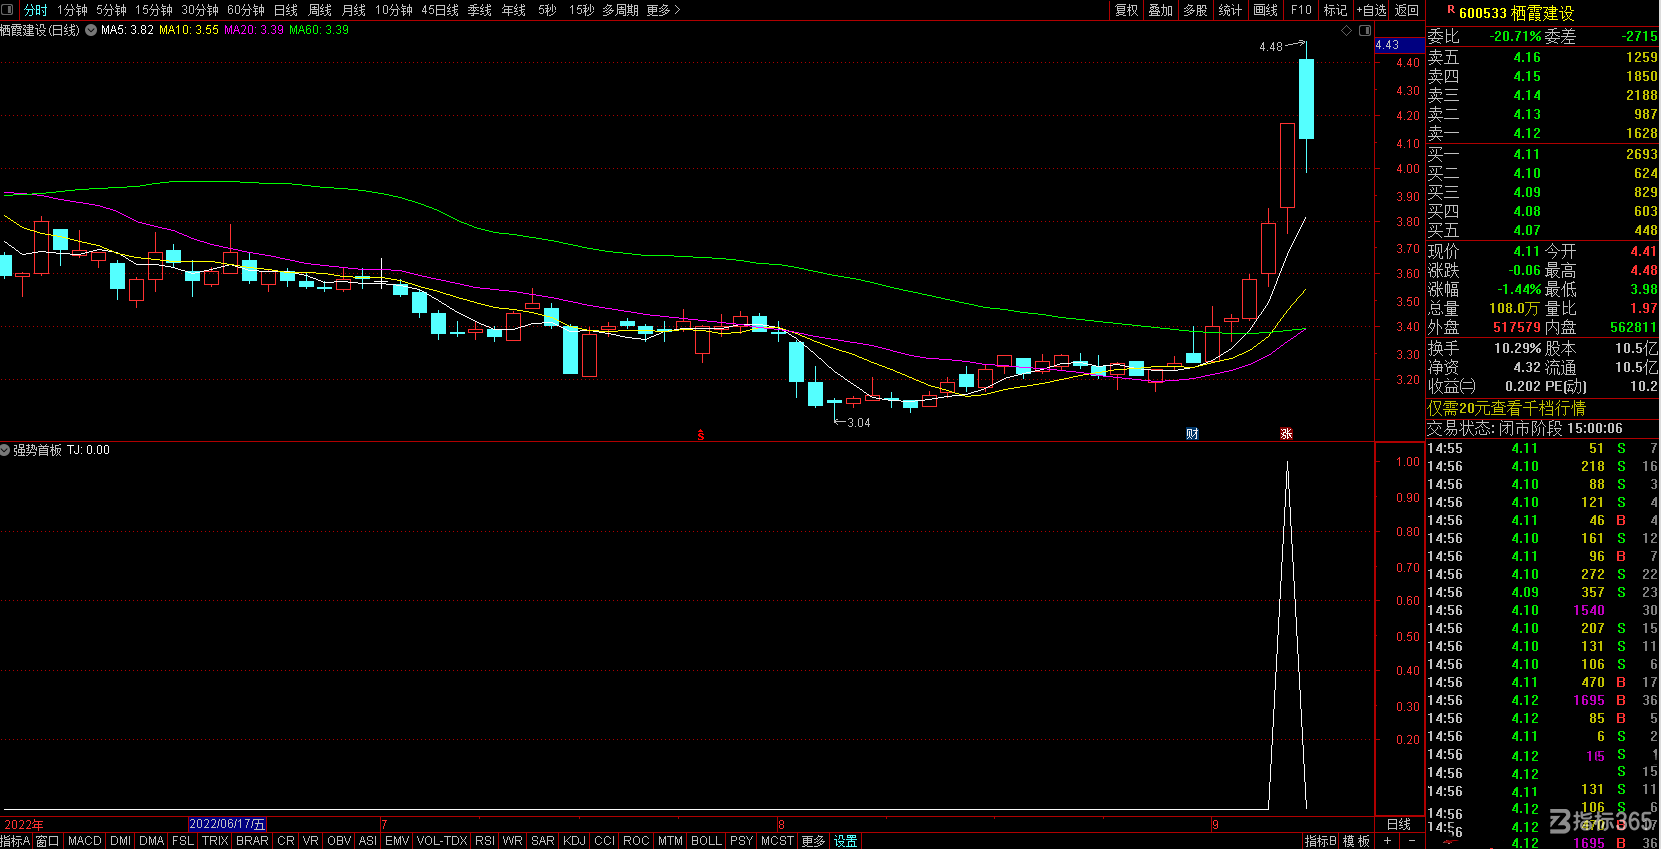Click the 返回 back button

[1407, 10]
